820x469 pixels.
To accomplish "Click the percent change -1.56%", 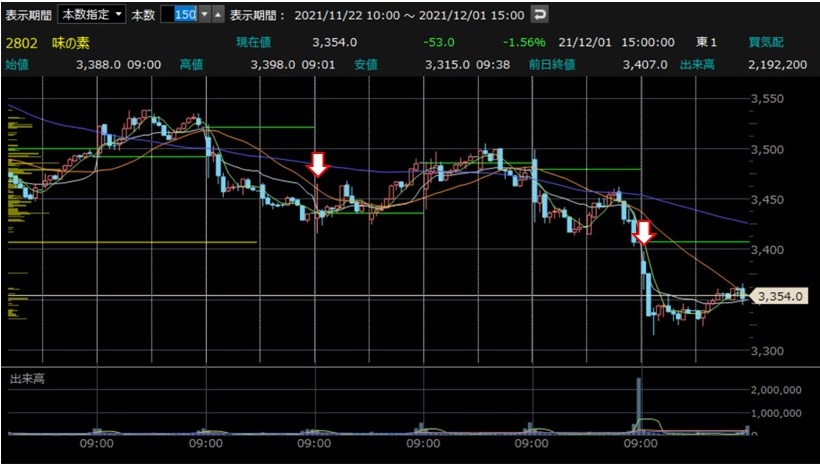I will 524,42.
